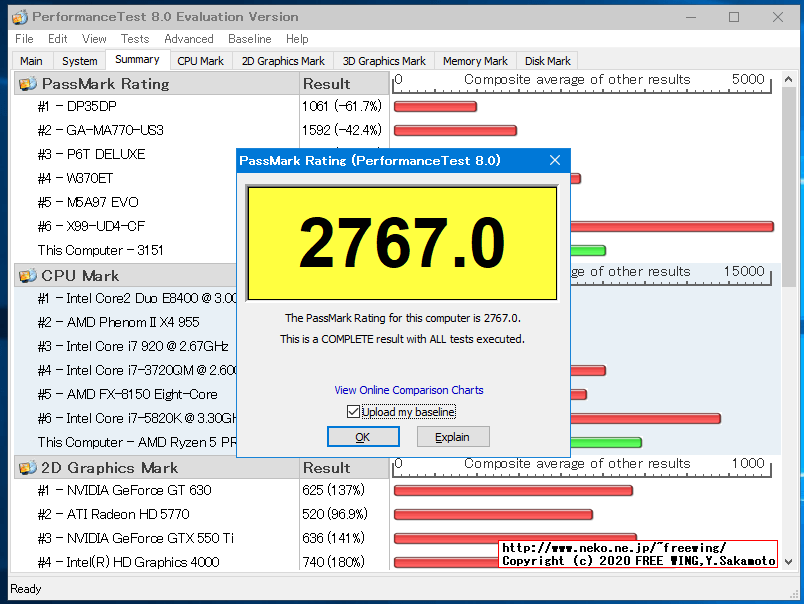Open the Baseline menu
This screenshot has height=604, width=804.
click(250, 39)
